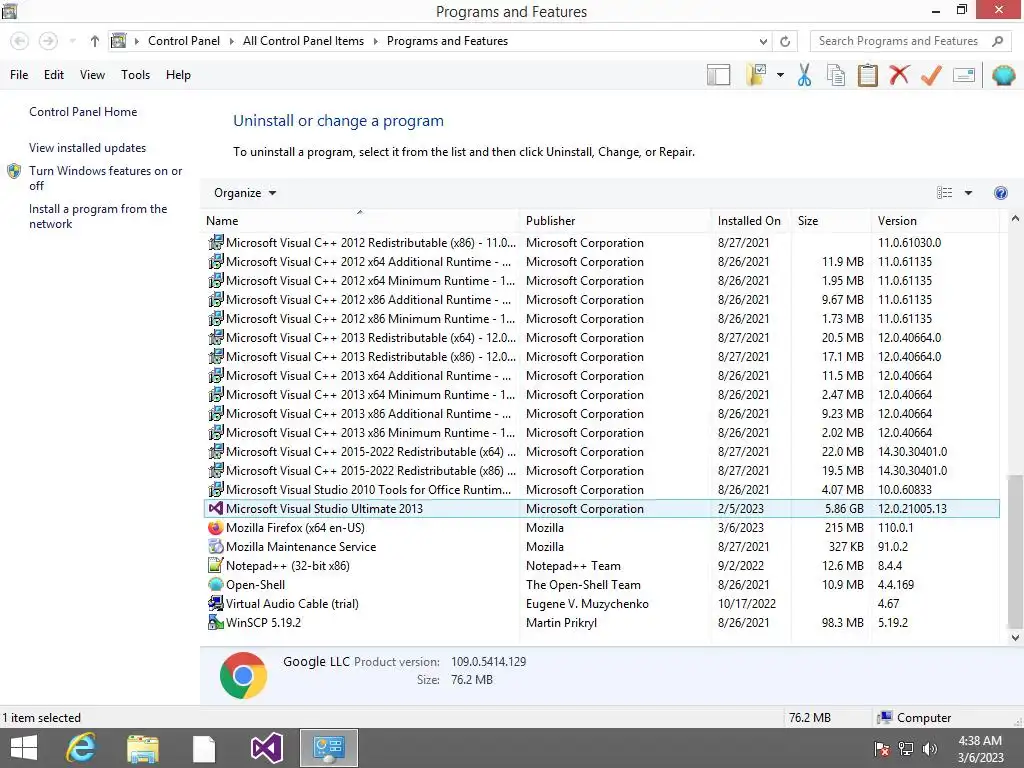Click the red X Delete icon

pyautogui.click(x=899, y=75)
